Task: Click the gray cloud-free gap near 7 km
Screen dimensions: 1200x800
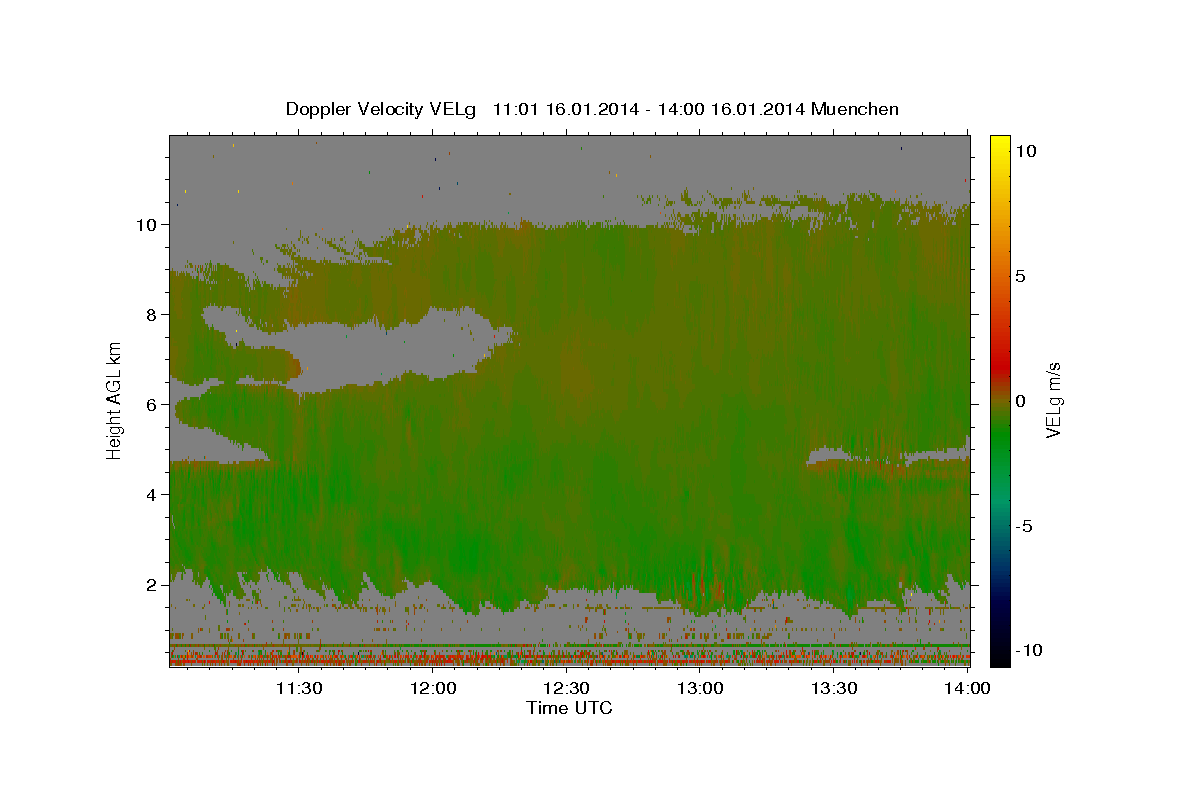Action: pyautogui.click(x=380, y=352)
